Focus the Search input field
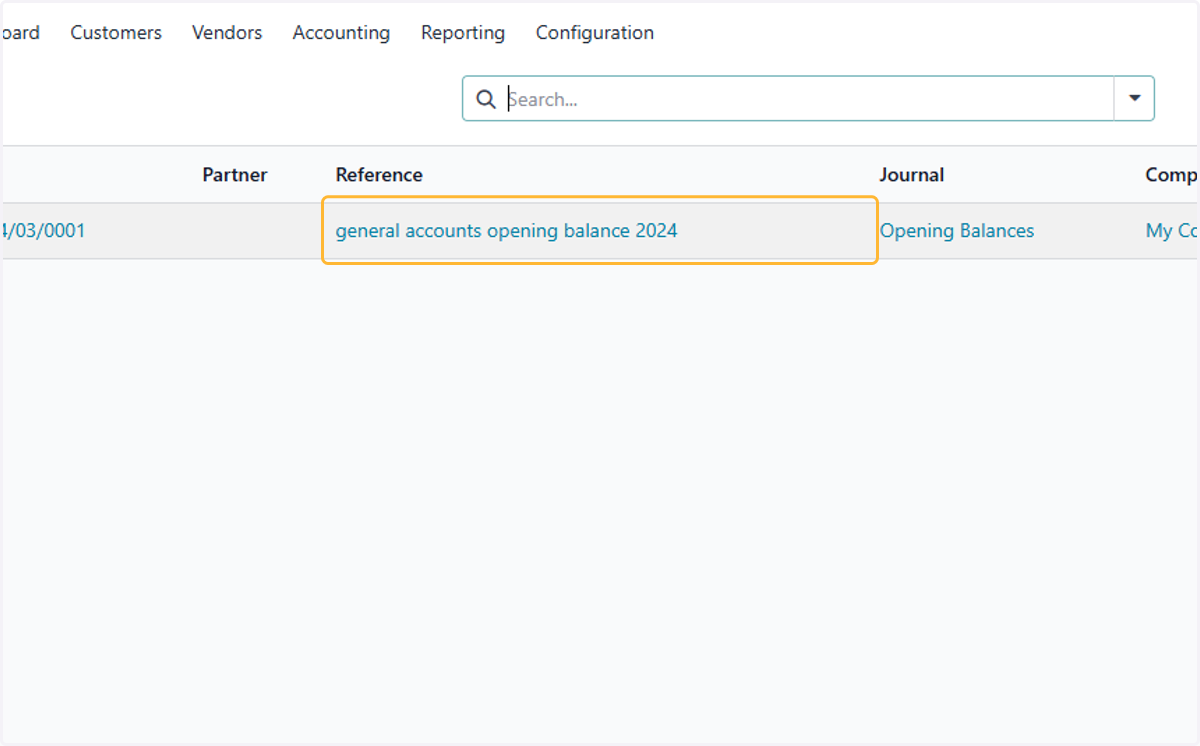1200x746 pixels. (808, 99)
